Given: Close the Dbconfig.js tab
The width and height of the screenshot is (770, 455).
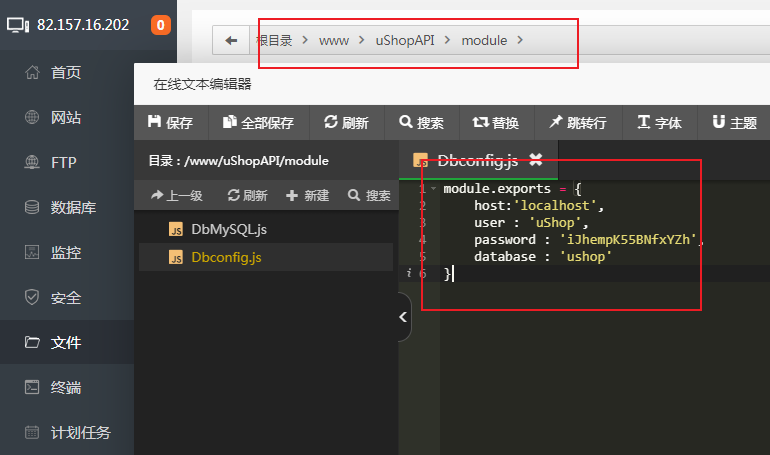Looking at the screenshot, I should coord(536,159).
